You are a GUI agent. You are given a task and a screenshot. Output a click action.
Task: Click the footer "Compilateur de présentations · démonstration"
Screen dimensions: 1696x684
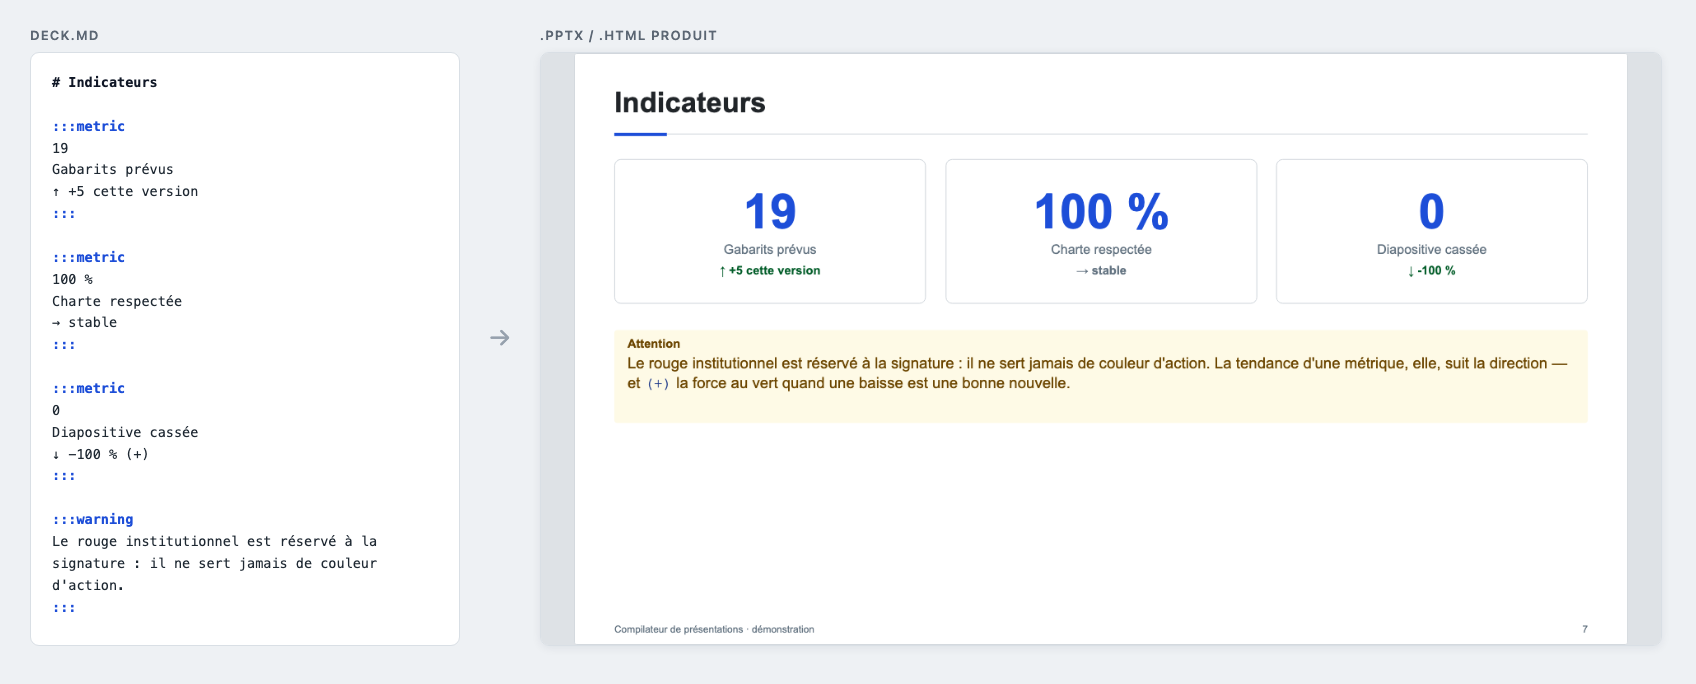pyautogui.click(x=714, y=629)
